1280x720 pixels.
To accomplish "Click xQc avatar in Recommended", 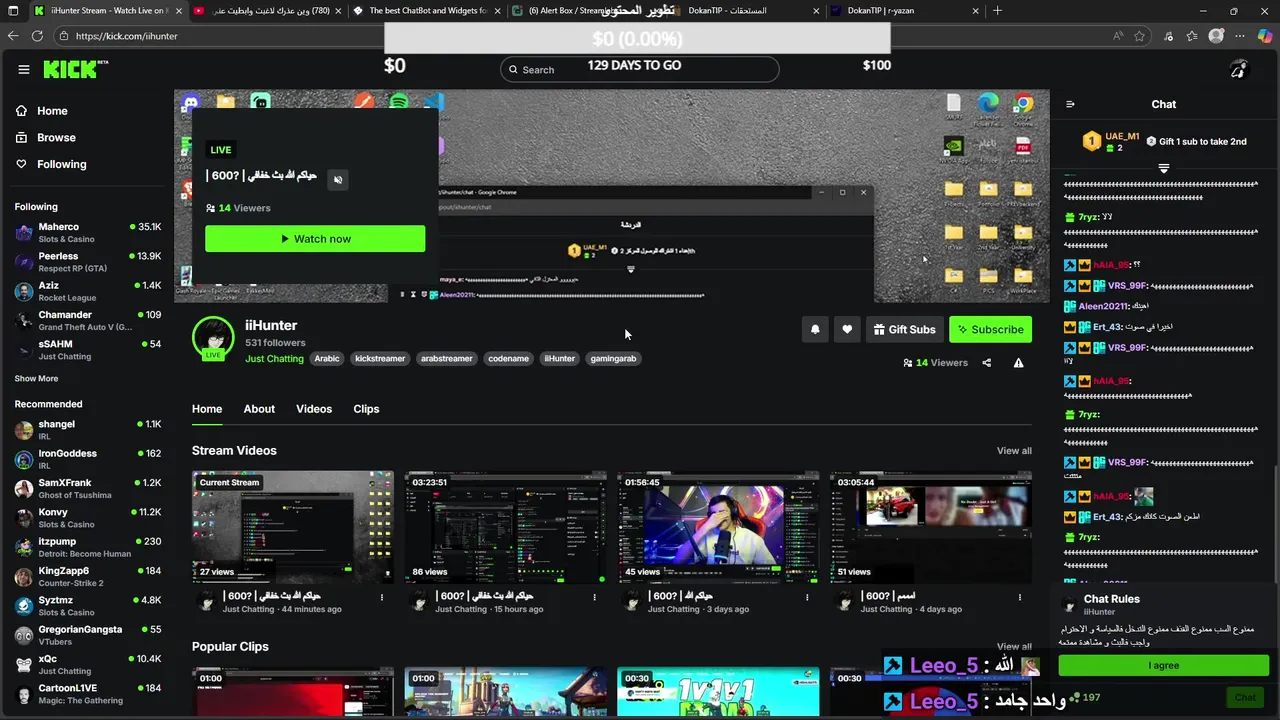I will click(x=24, y=665).
